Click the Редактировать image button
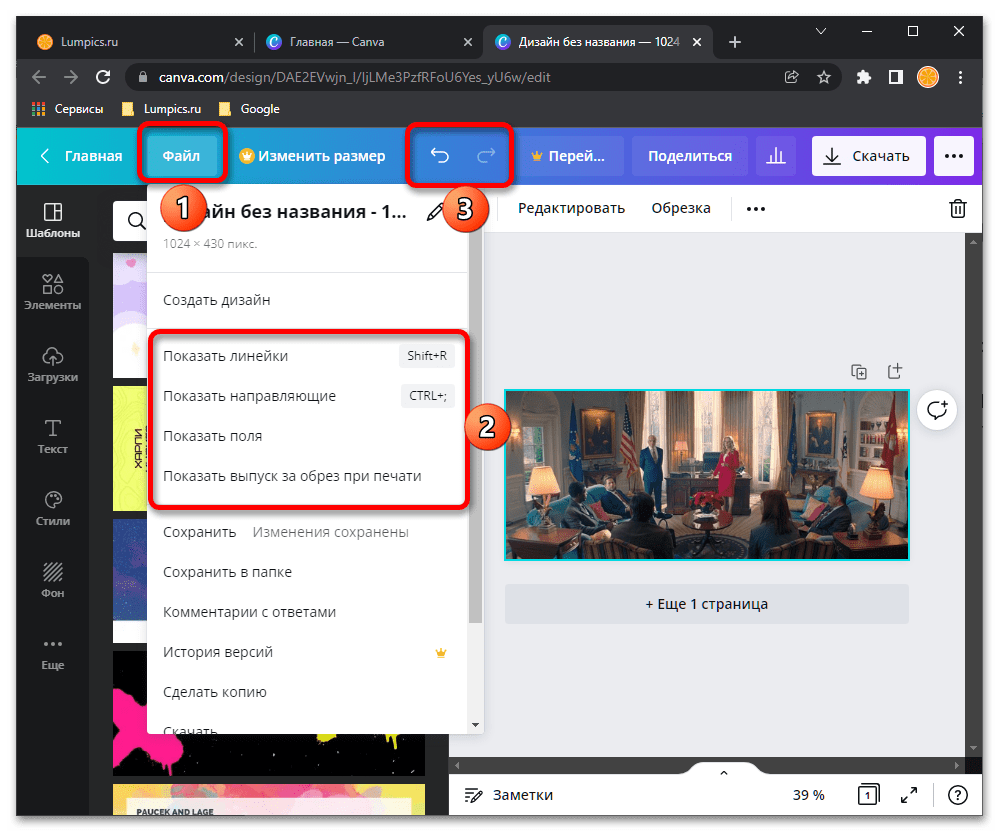 [571, 208]
